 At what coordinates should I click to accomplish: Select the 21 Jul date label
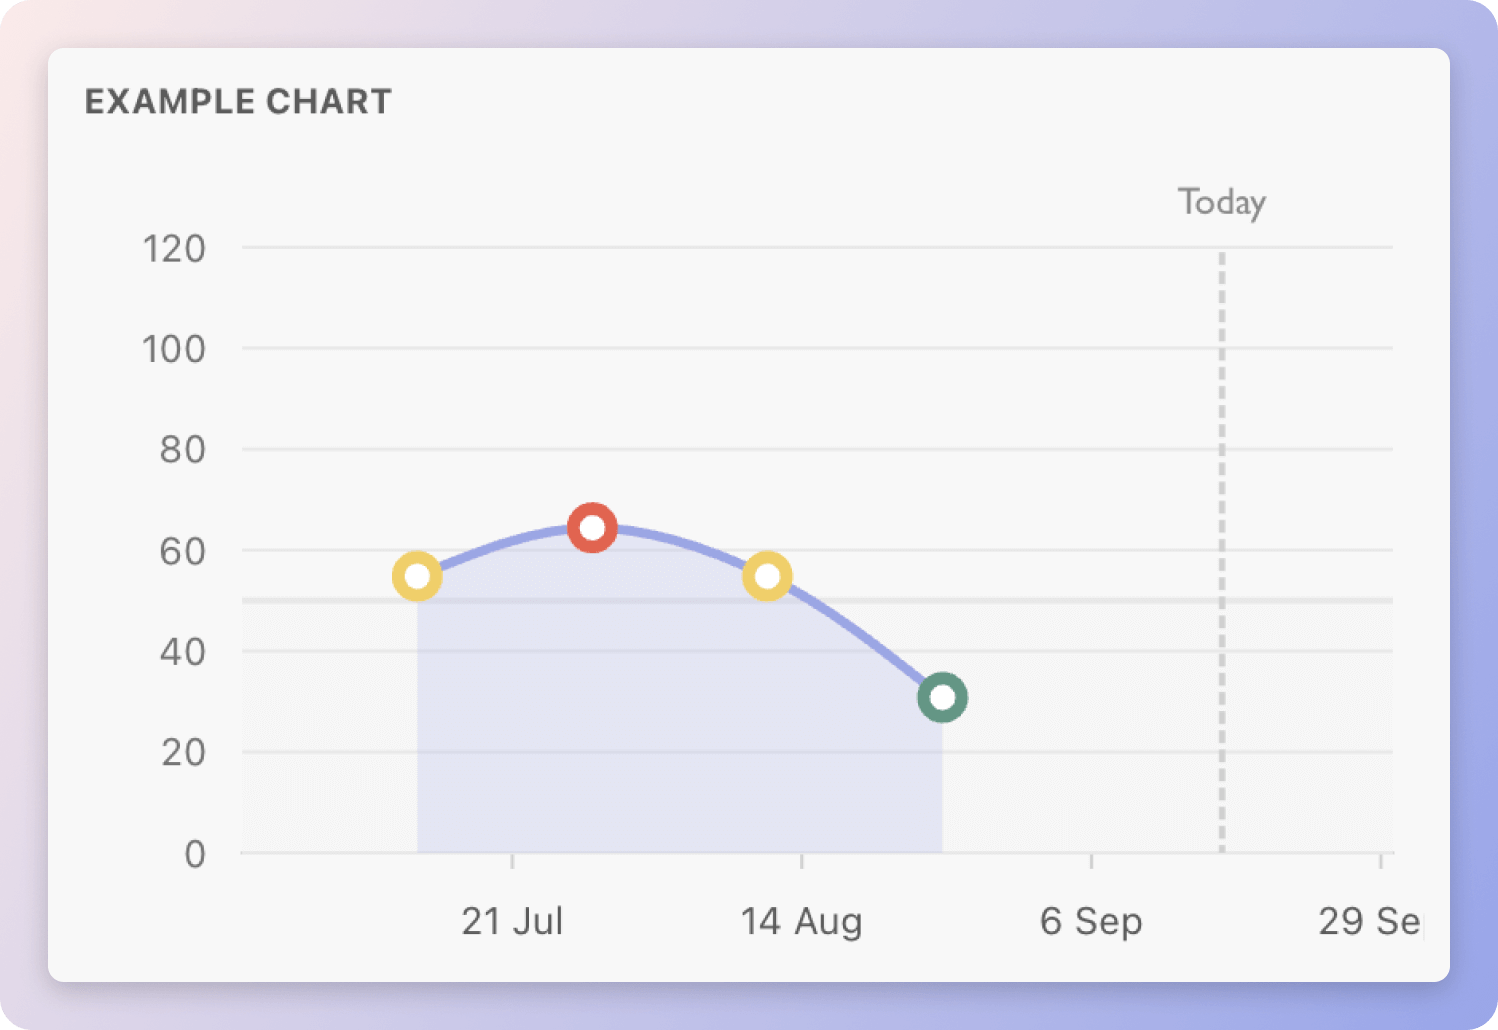click(512, 921)
